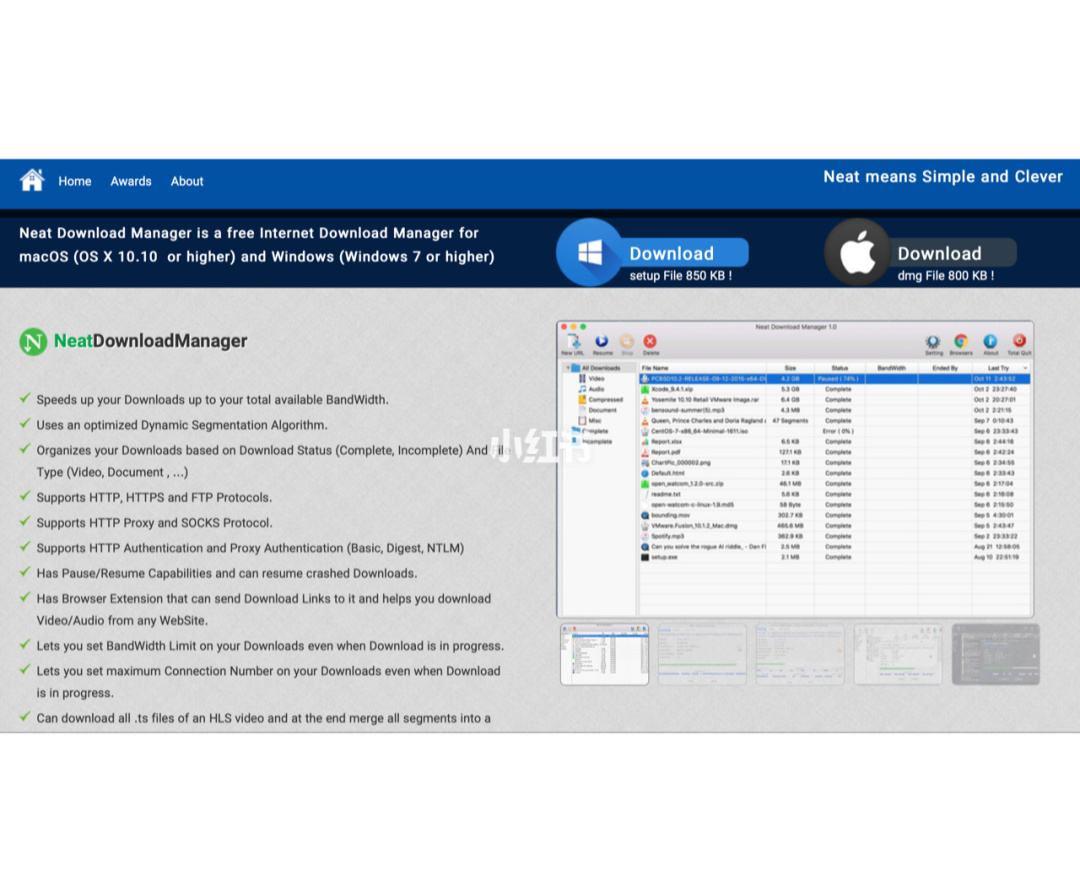This screenshot has width=1080, height=892.
Task: Click the green NeatDownloadManager logo icon
Action: click(x=33, y=341)
